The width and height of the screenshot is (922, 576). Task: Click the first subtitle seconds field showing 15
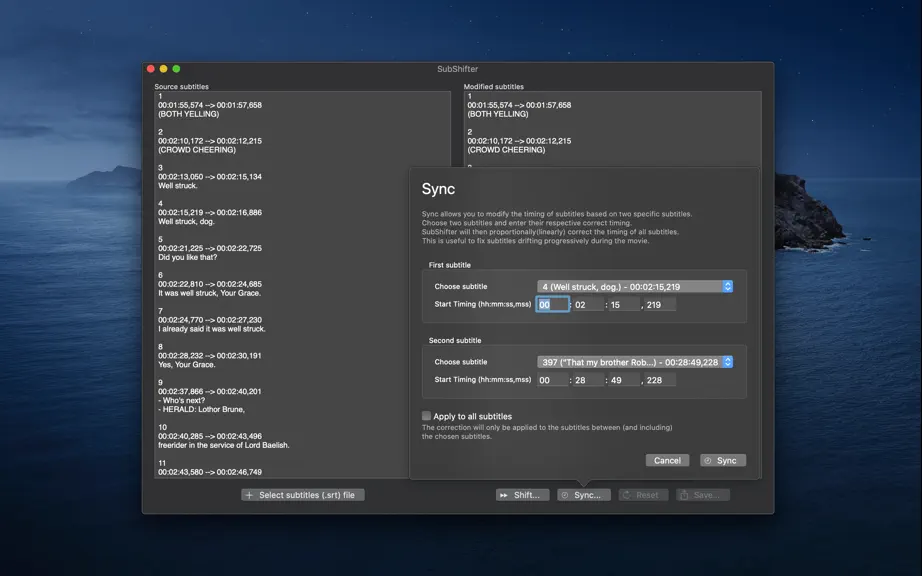click(624, 304)
